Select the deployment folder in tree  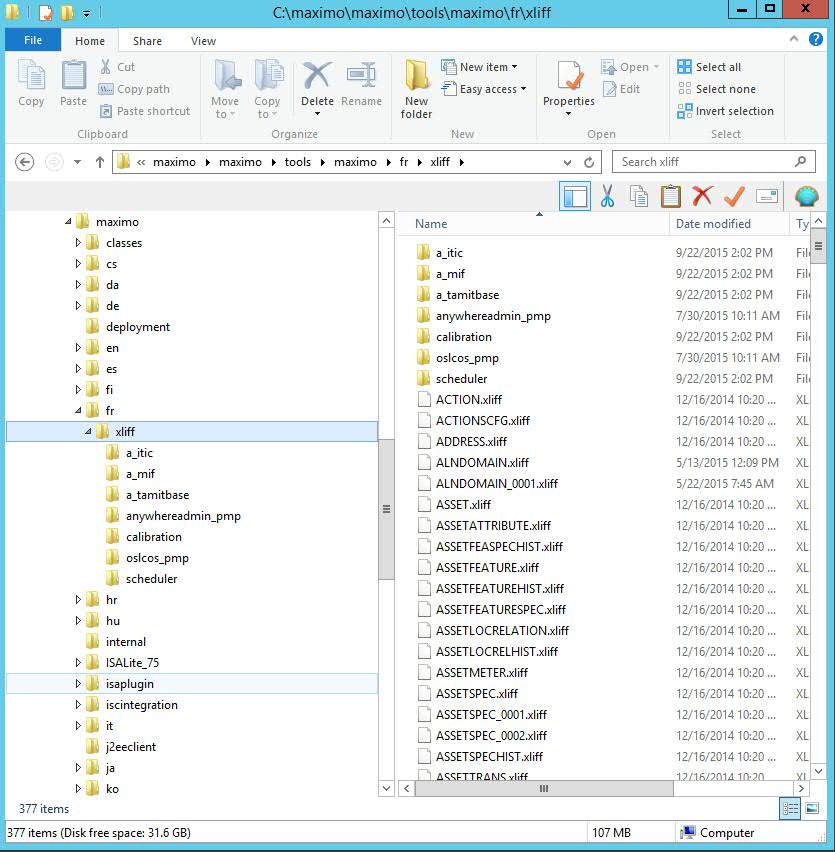coord(138,327)
